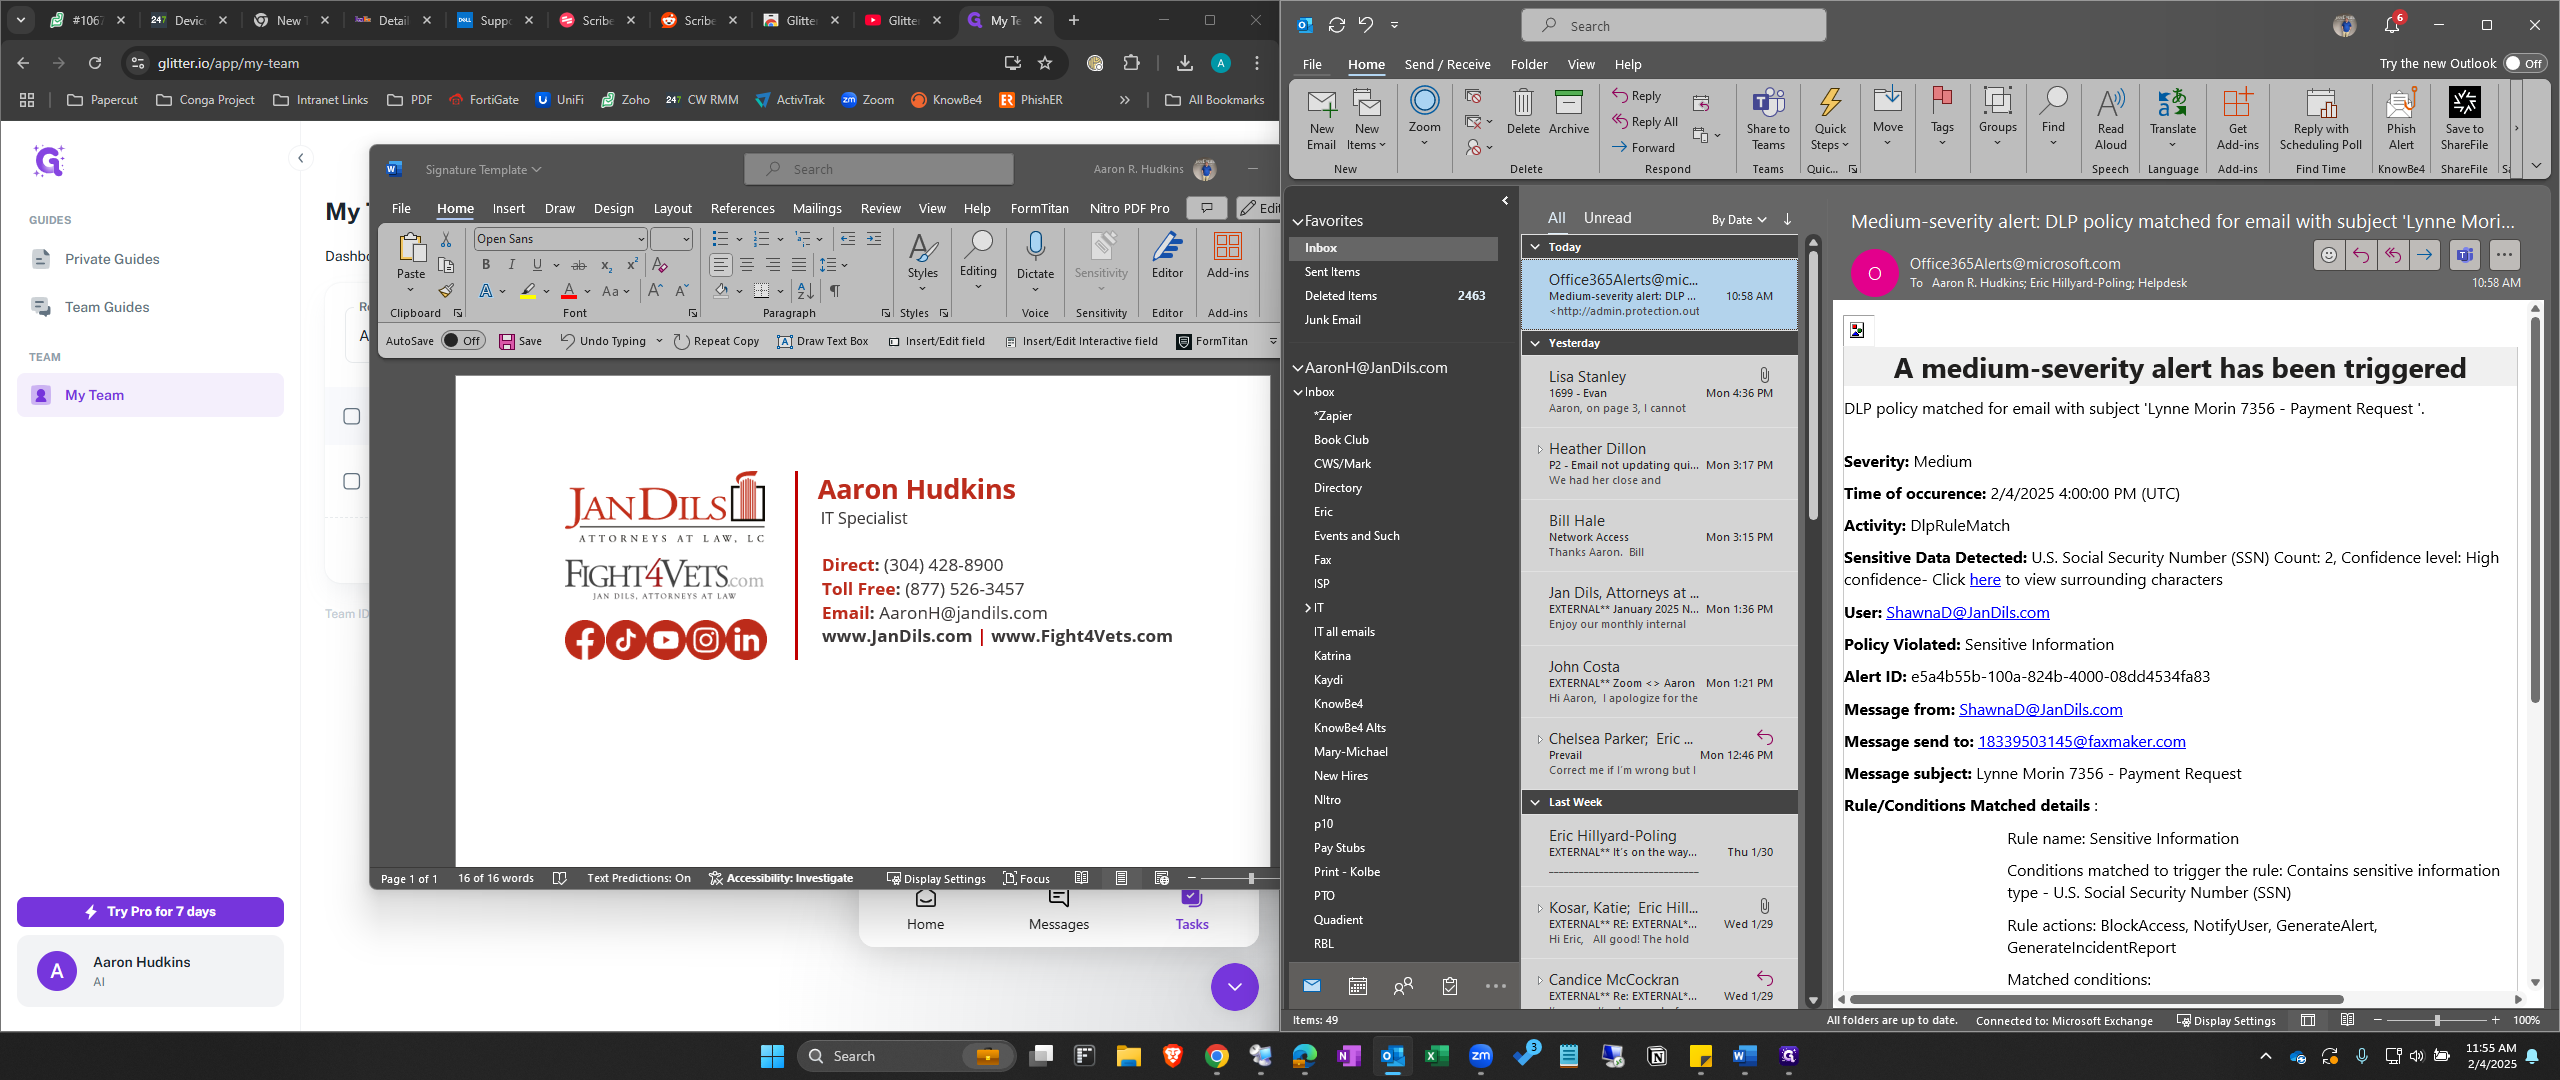Toggle Focus mode in Word status bar

click(1026, 878)
